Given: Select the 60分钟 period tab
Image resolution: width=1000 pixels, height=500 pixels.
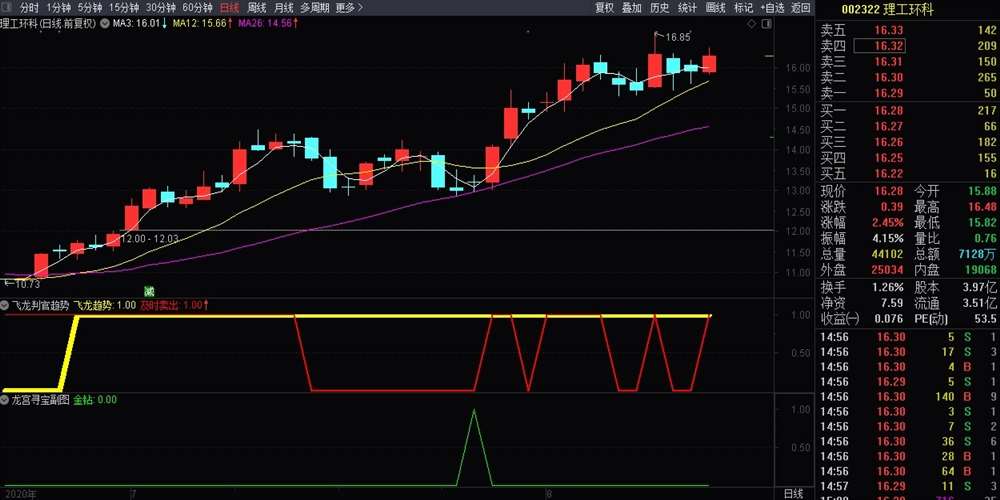Looking at the screenshot, I should point(197,7).
